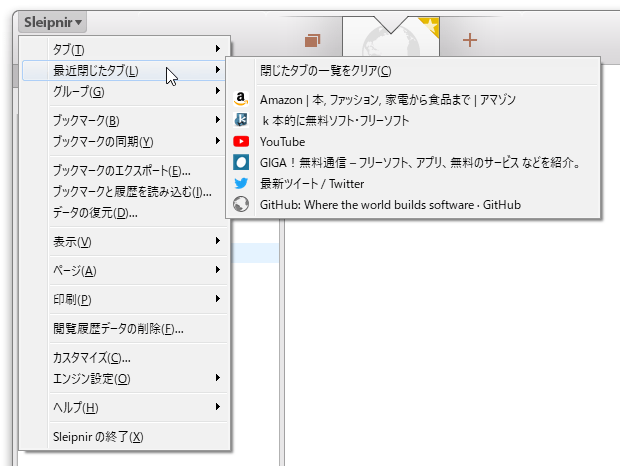Choose カスタマイズ(C)...
Viewport: 620px width, 466px height.
coord(125,357)
